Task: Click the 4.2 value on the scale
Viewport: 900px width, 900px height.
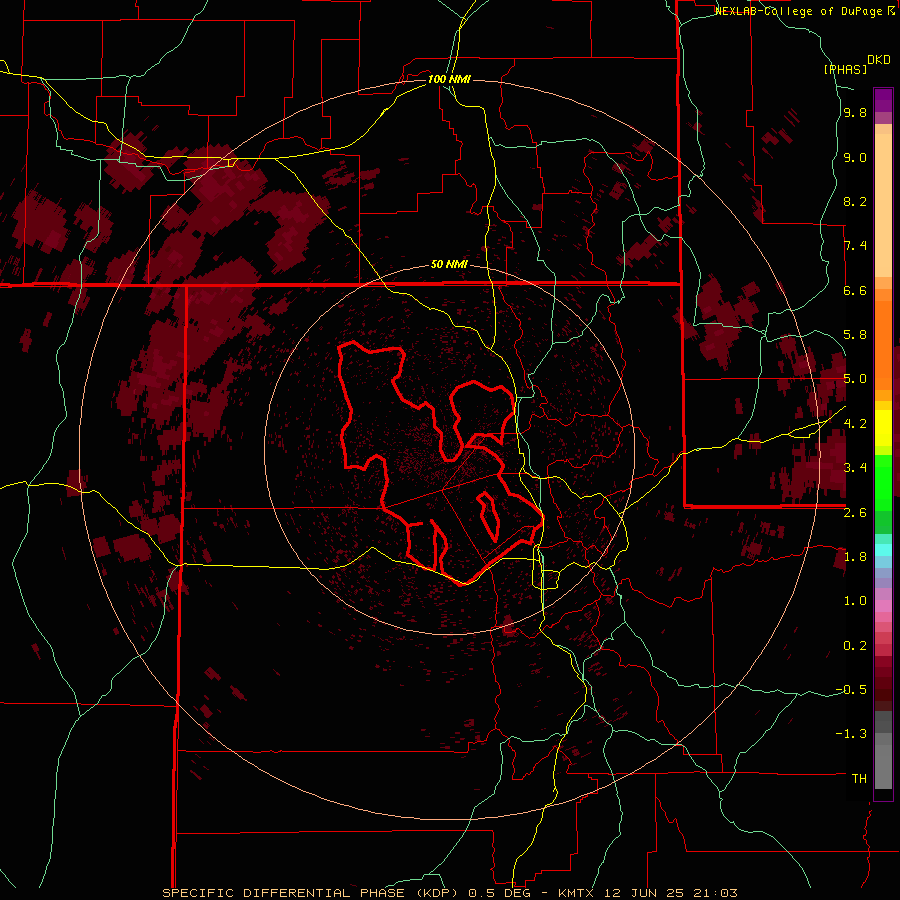Action: (x=855, y=424)
